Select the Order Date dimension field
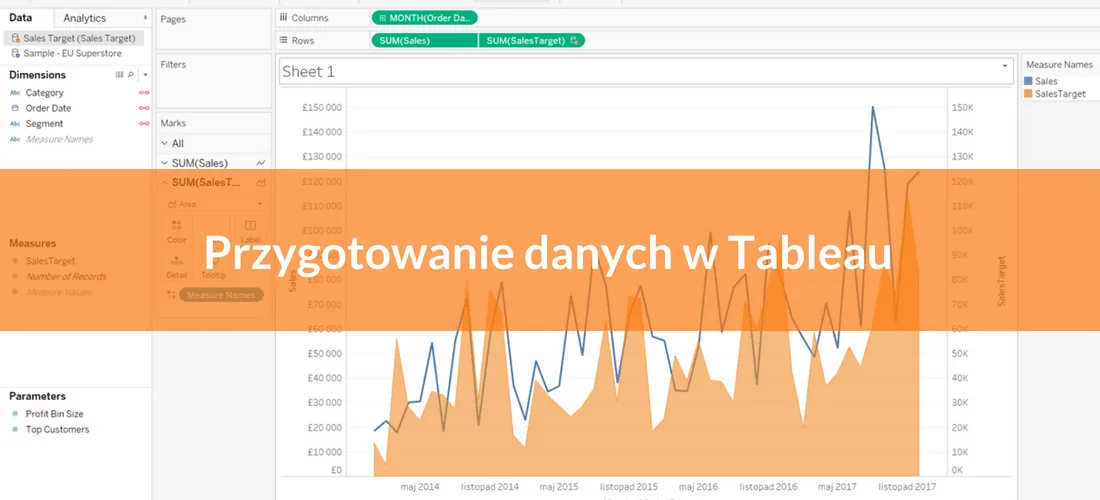 click(48, 108)
